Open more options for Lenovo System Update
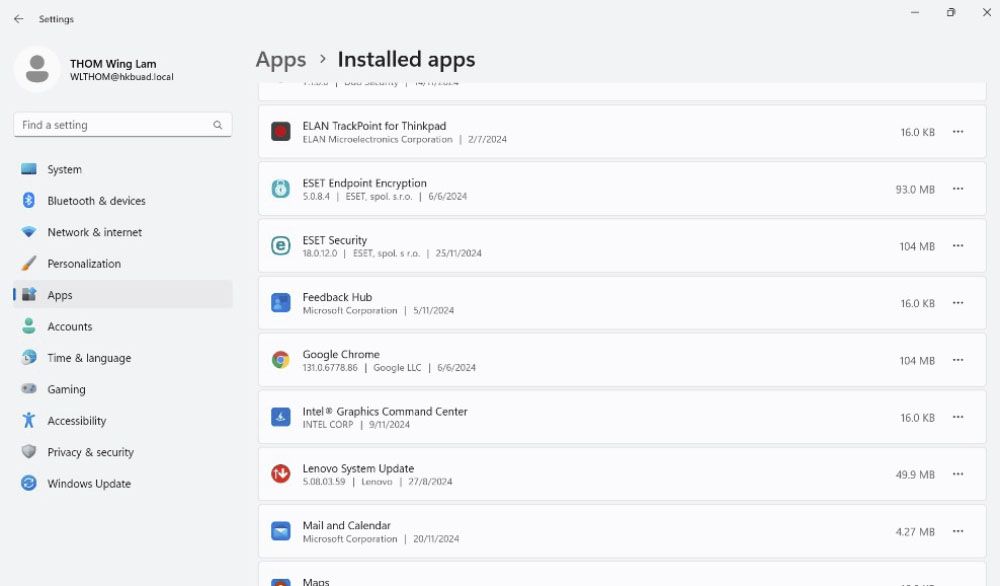This screenshot has width=1000, height=586. (958, 474)
